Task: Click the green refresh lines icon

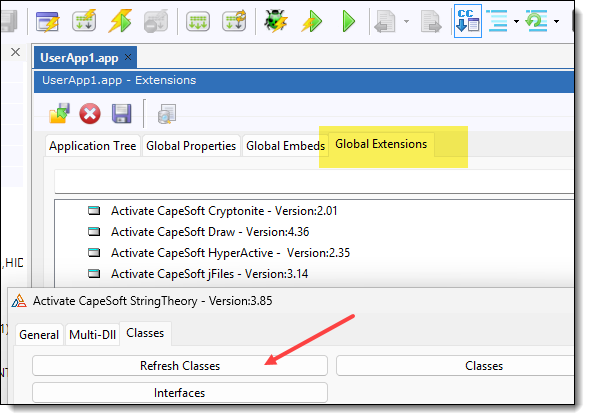Action: tap(537, 21)
